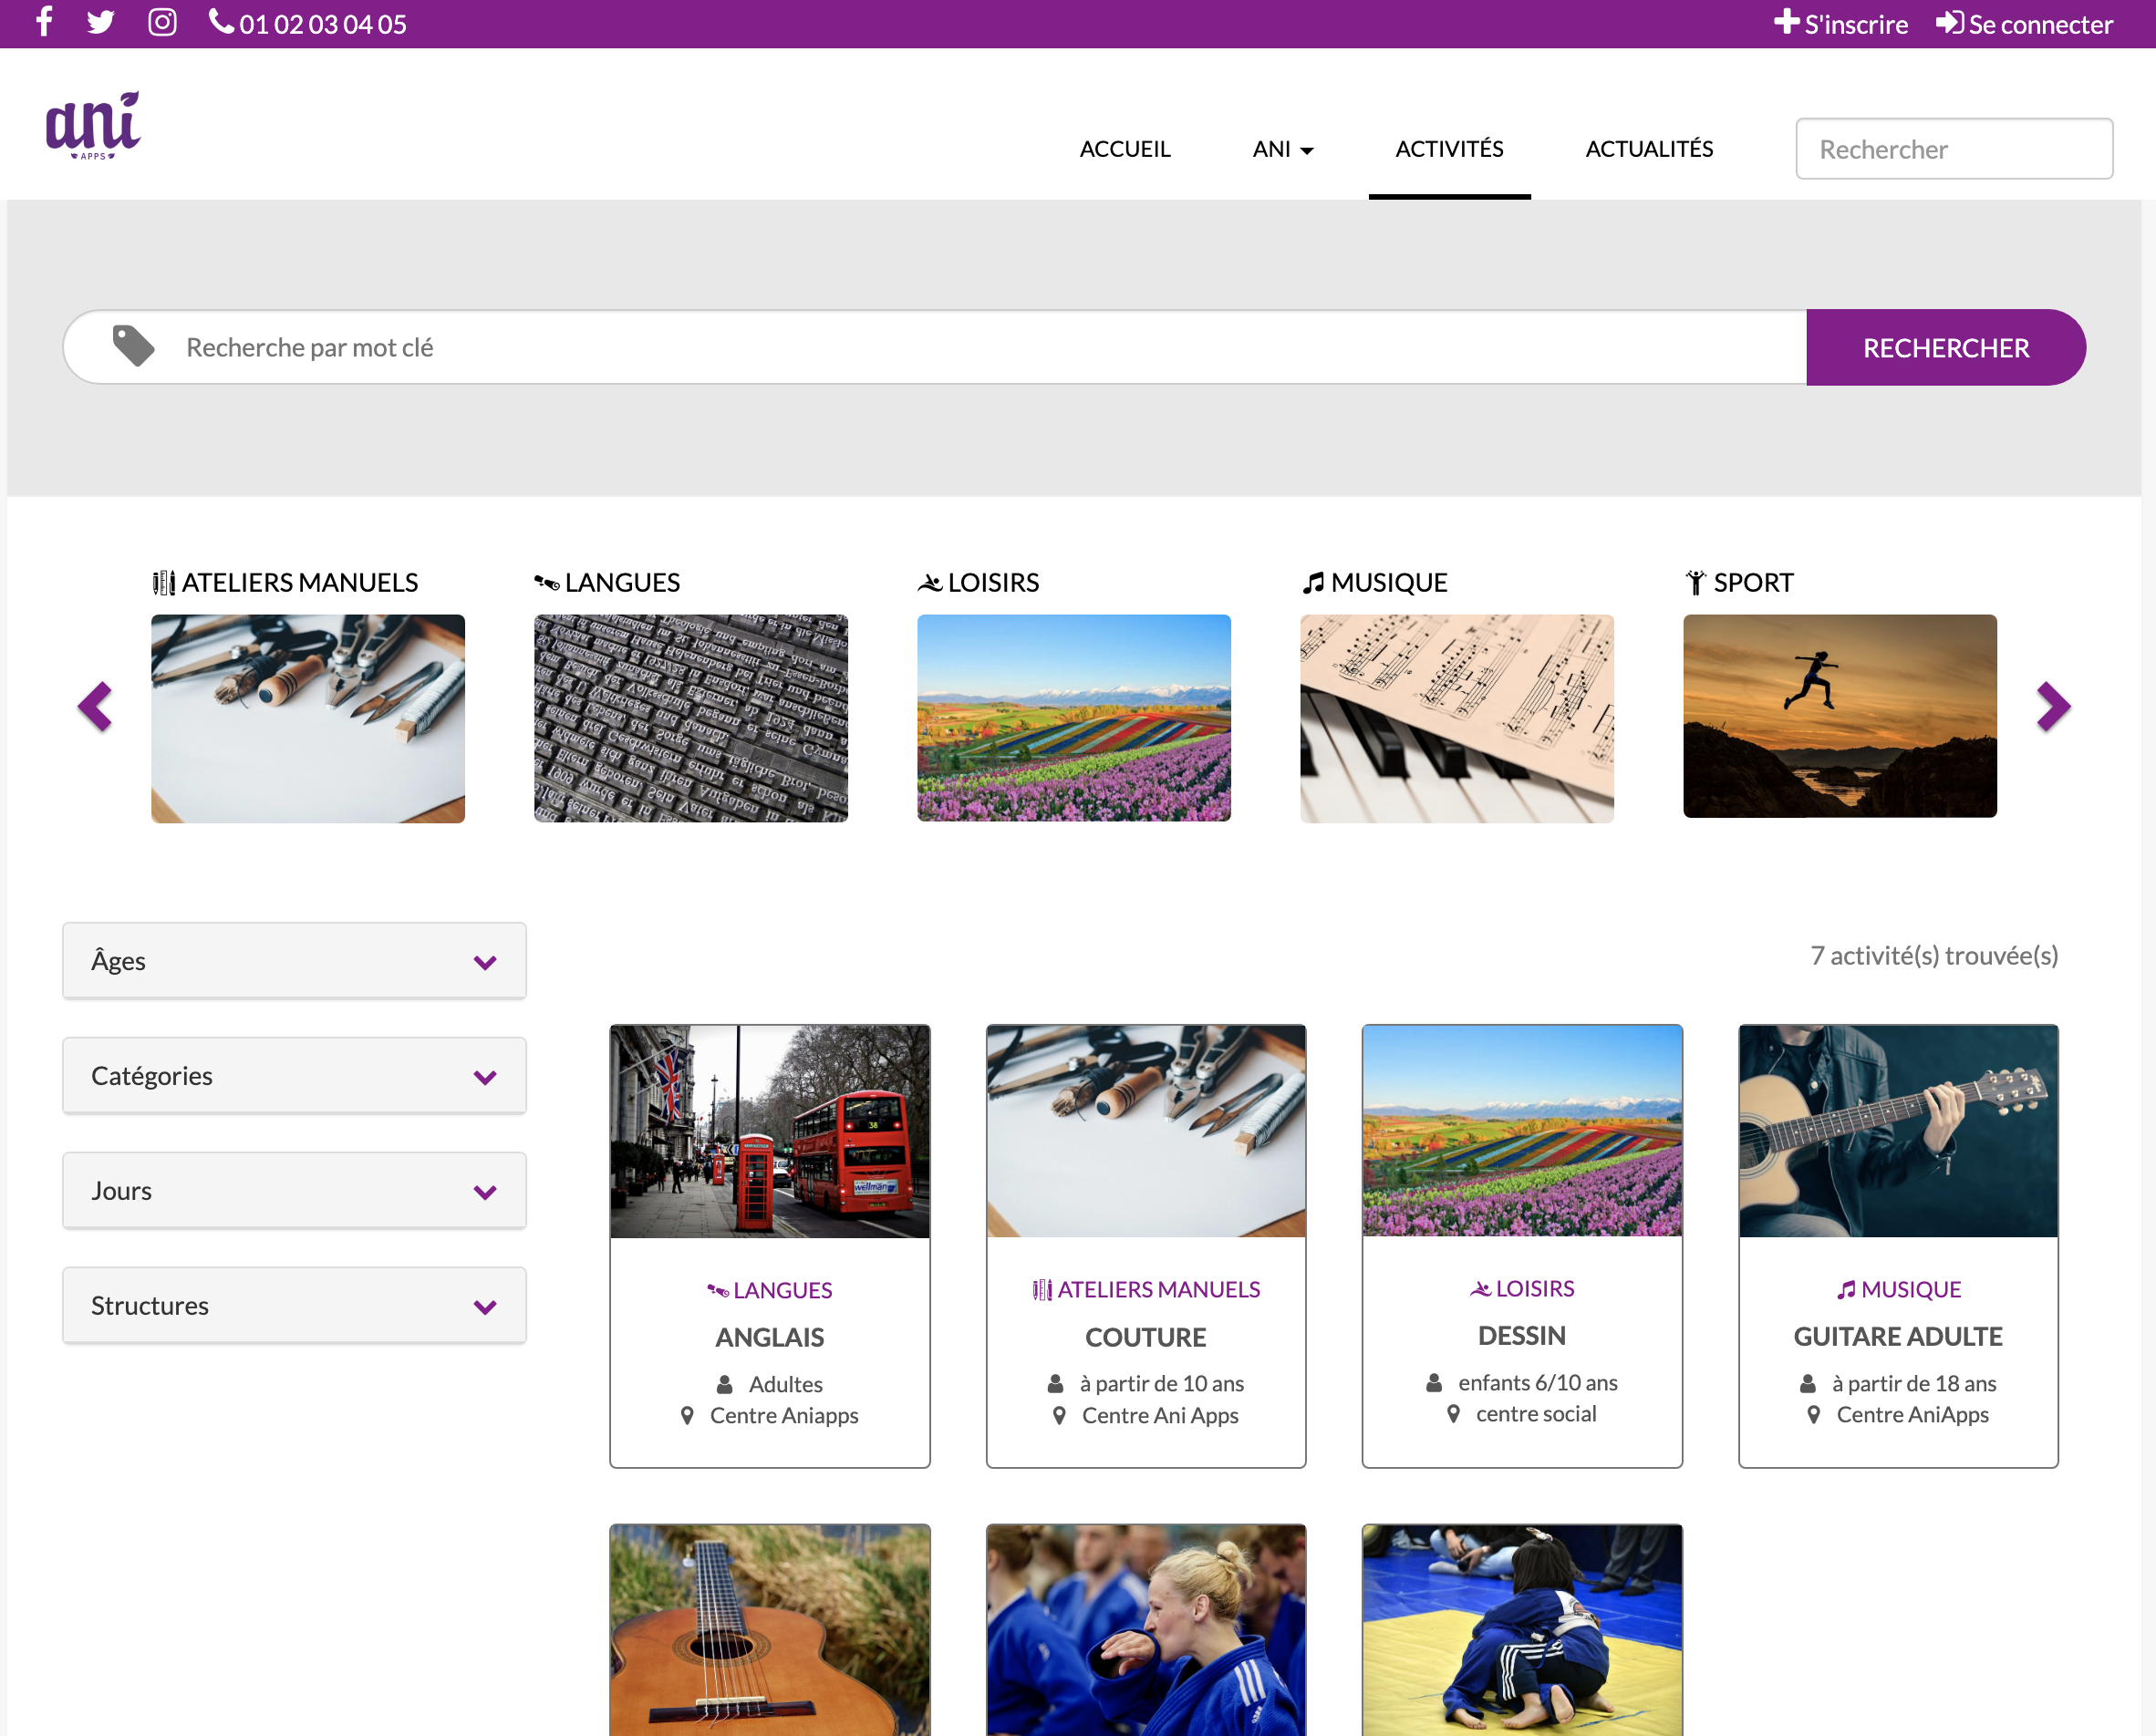Open the Instagram icon in top bar

[162, 22]
